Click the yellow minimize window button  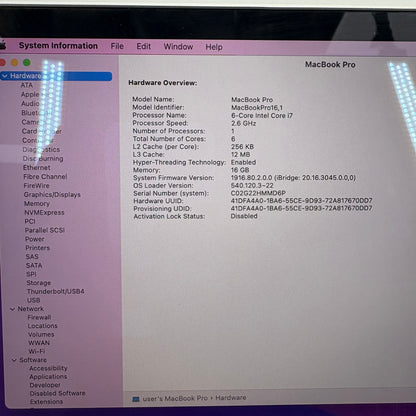(x=15, y=62)
